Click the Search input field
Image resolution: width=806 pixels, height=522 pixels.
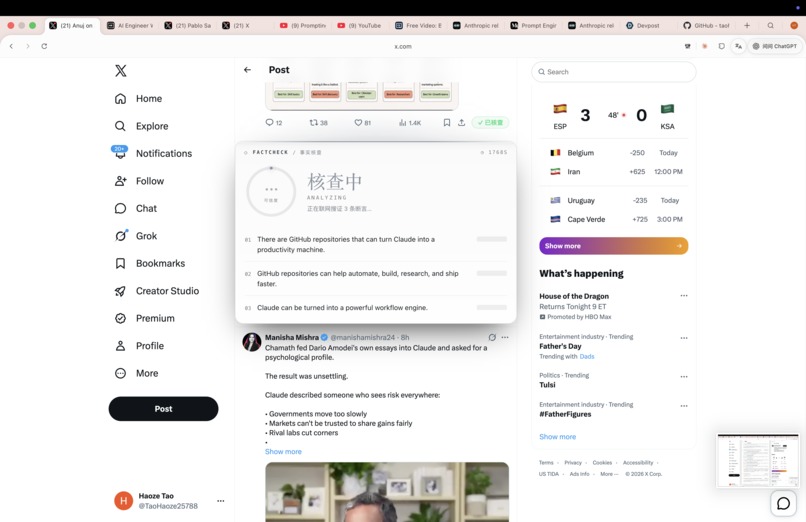tap(614, 72)
